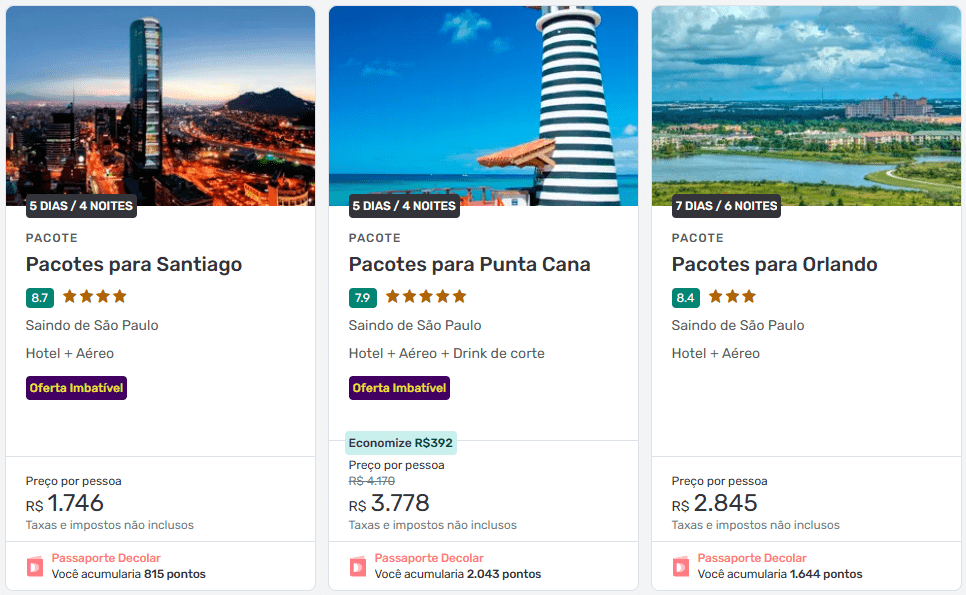Viewport: 966px width, 595px height.
Task: Click the 7 DIAS / 6 NOITES duration label
Action: [x=727, y=206]
